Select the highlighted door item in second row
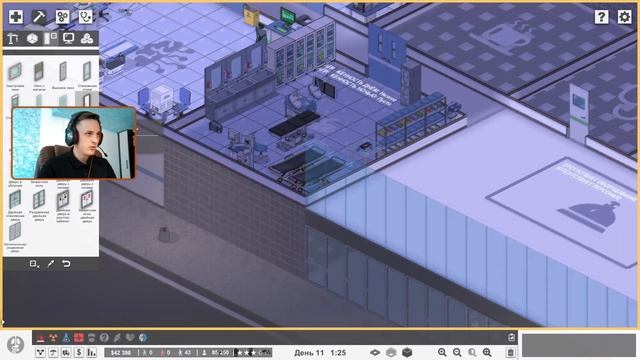Viewport: 640px width, 360px height. point(87,99)
